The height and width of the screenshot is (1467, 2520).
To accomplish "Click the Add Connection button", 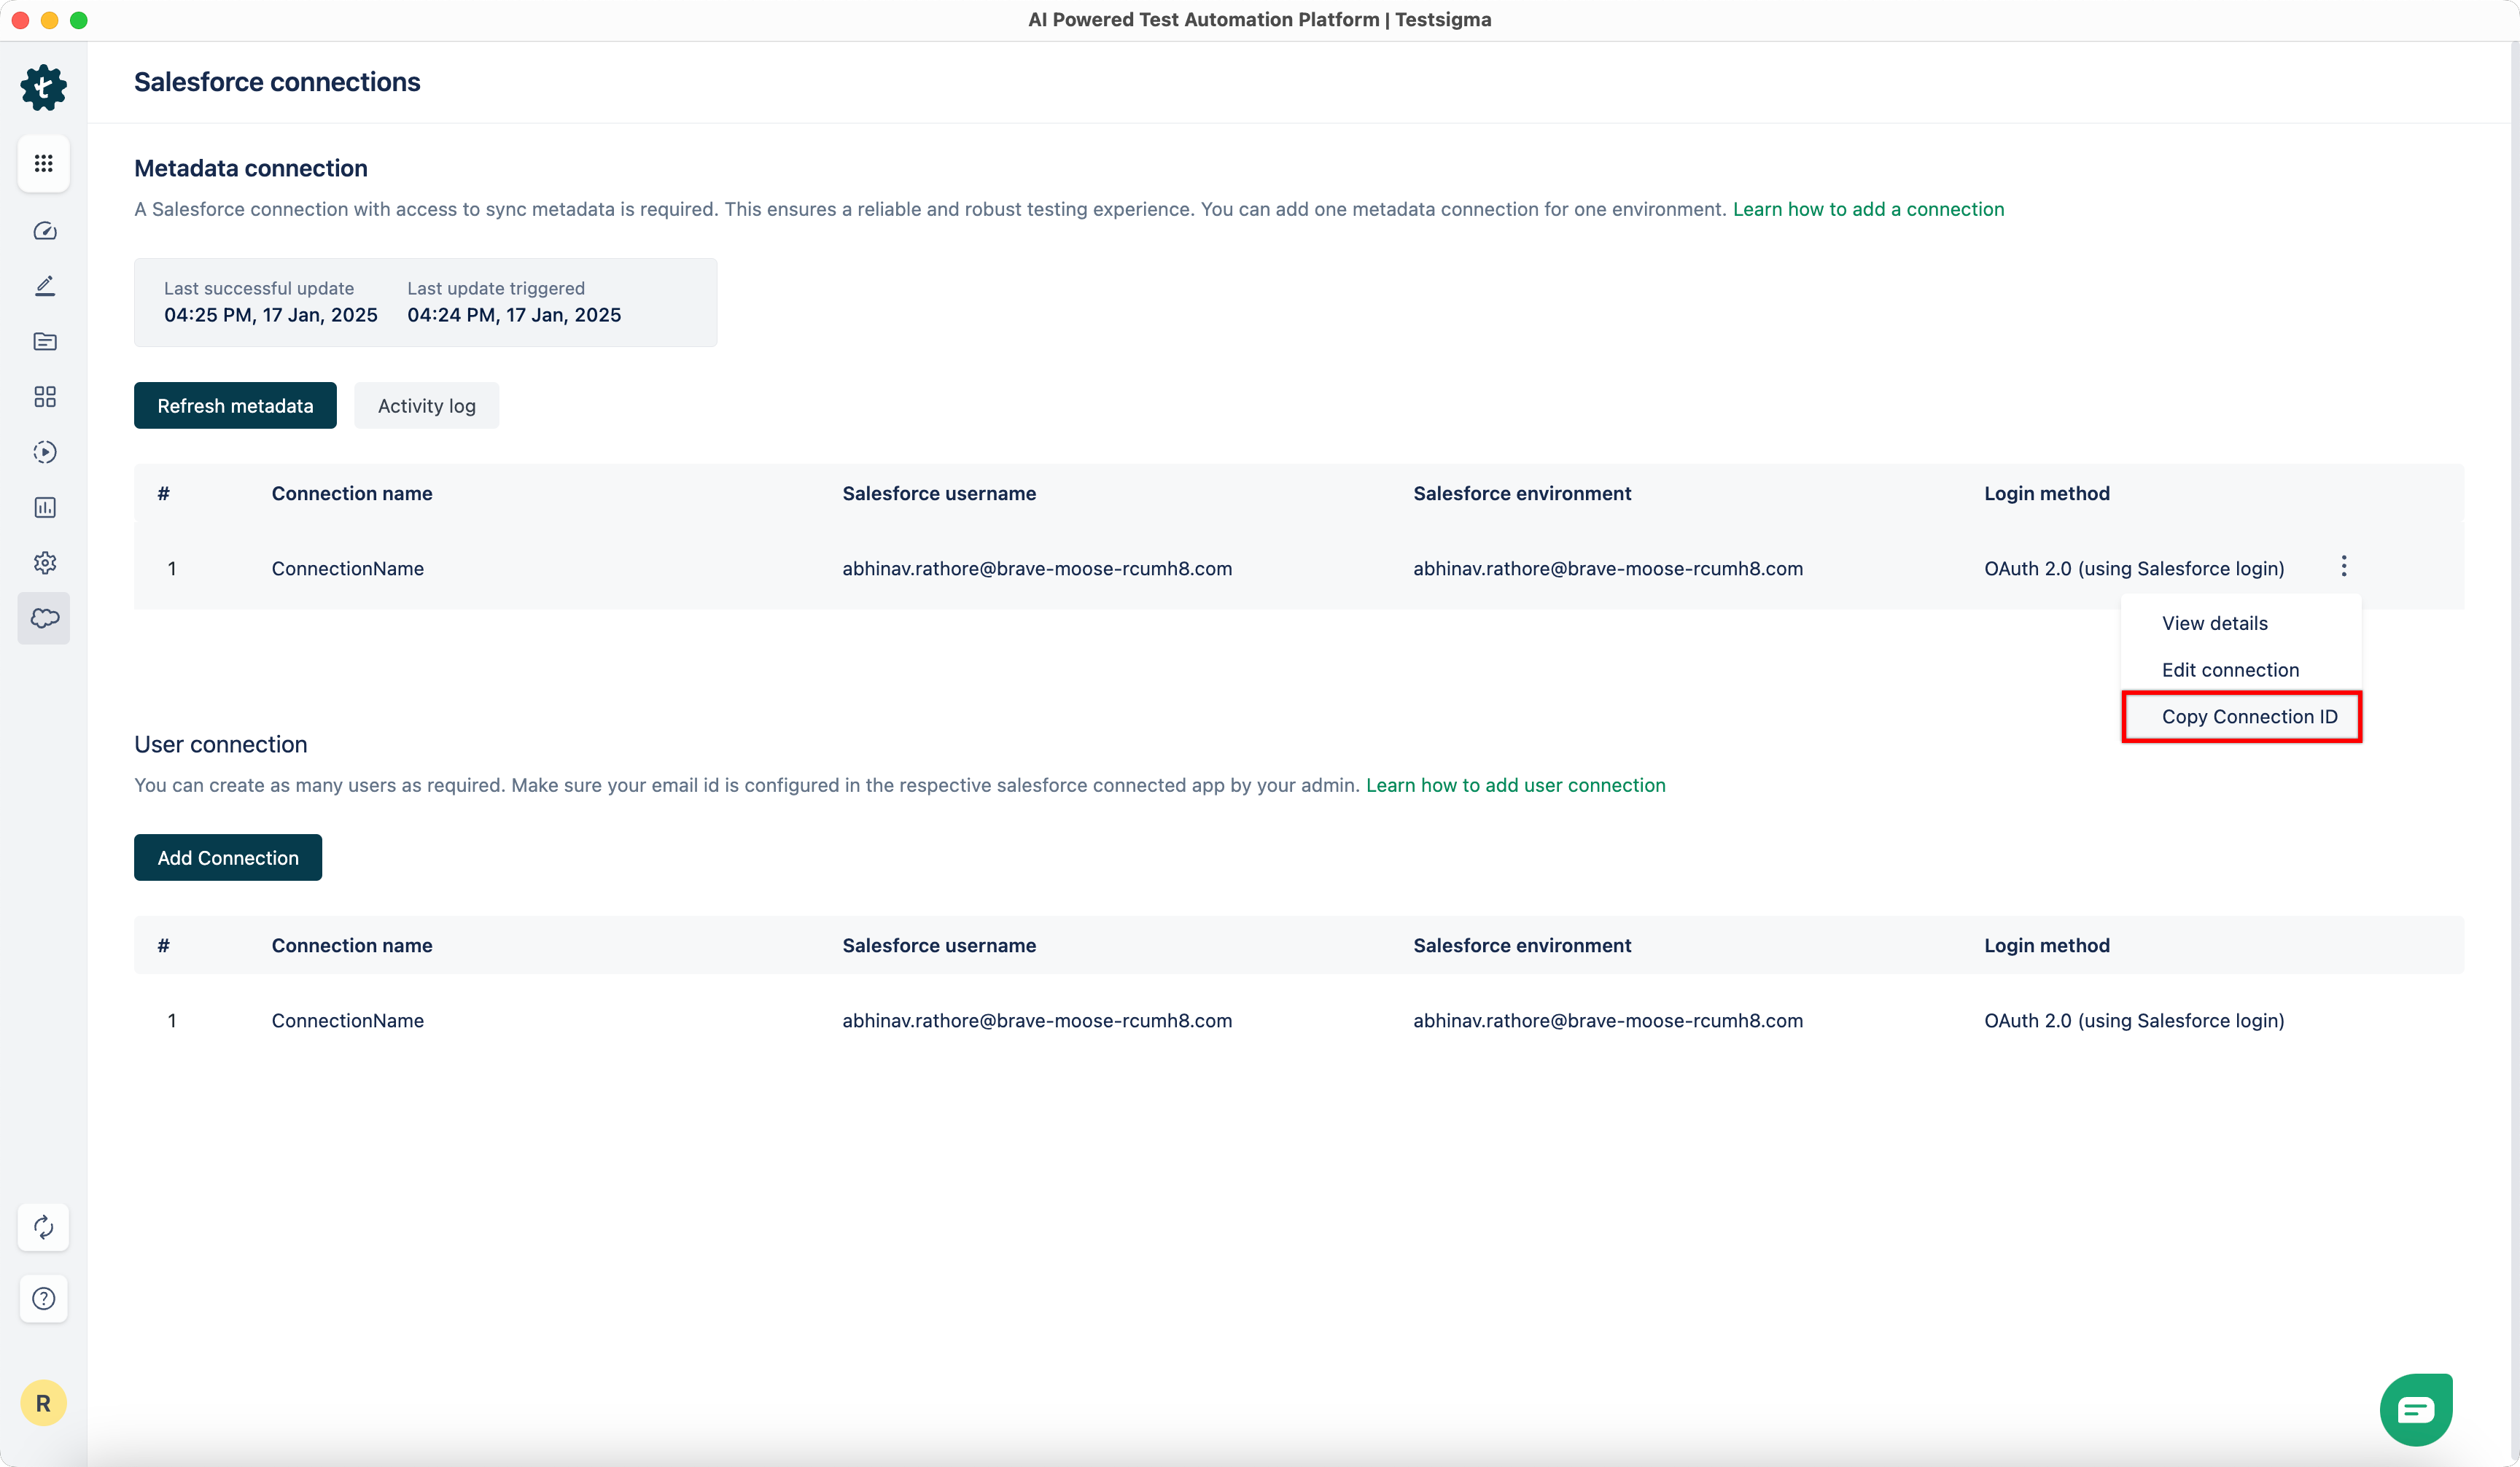I will point(227,857).
